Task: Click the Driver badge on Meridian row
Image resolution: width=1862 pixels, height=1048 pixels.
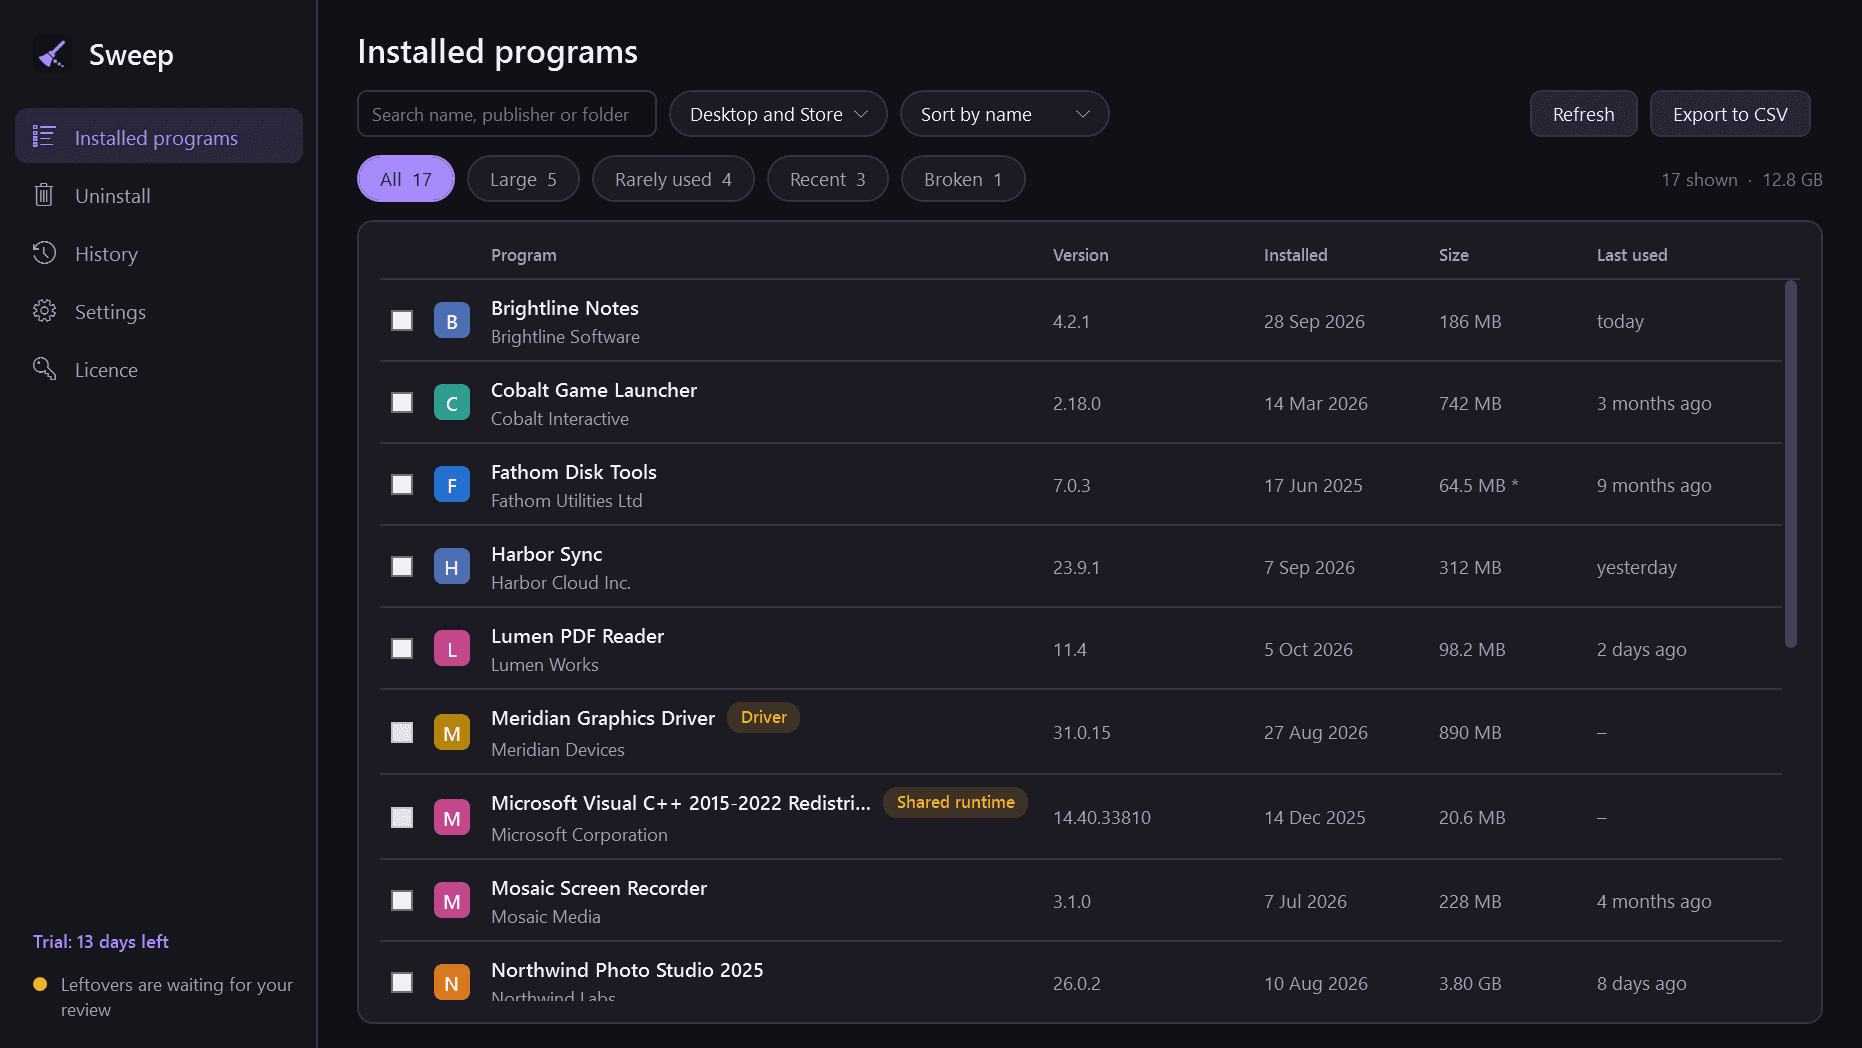Action: [x=763, y=718]
